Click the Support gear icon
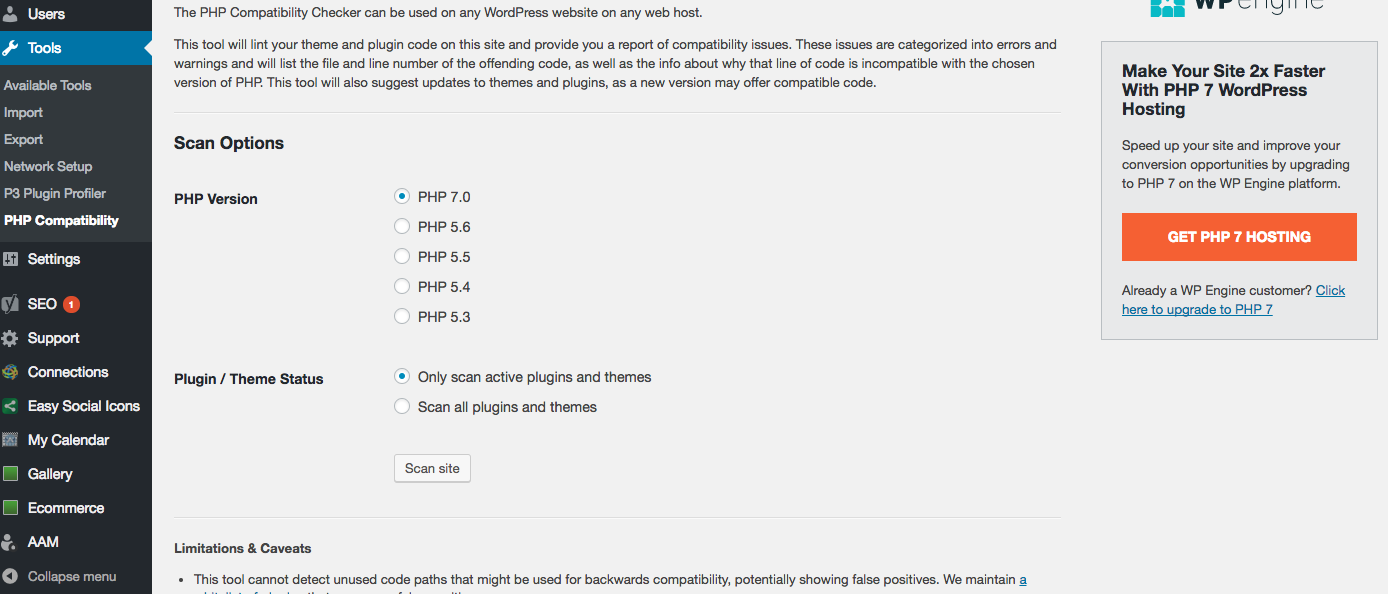The height and width of the screenshot is (594, 1388). pyautogui.click(x=10, y=338)
